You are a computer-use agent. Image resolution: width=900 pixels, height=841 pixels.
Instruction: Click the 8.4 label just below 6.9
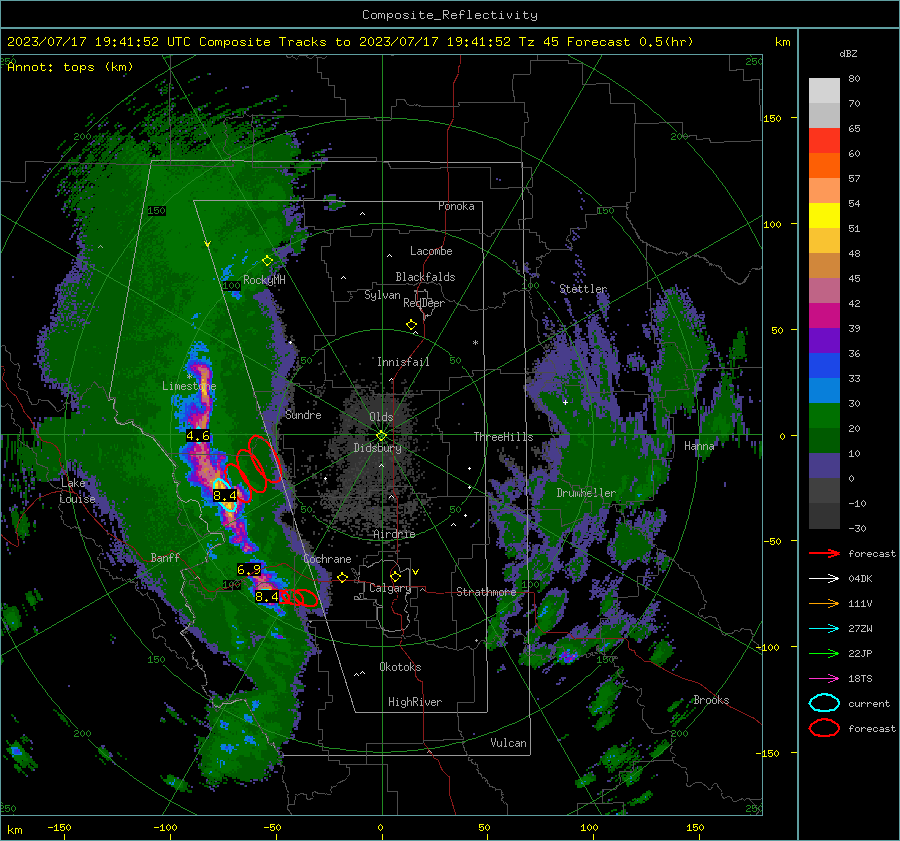tap(267, 597)
